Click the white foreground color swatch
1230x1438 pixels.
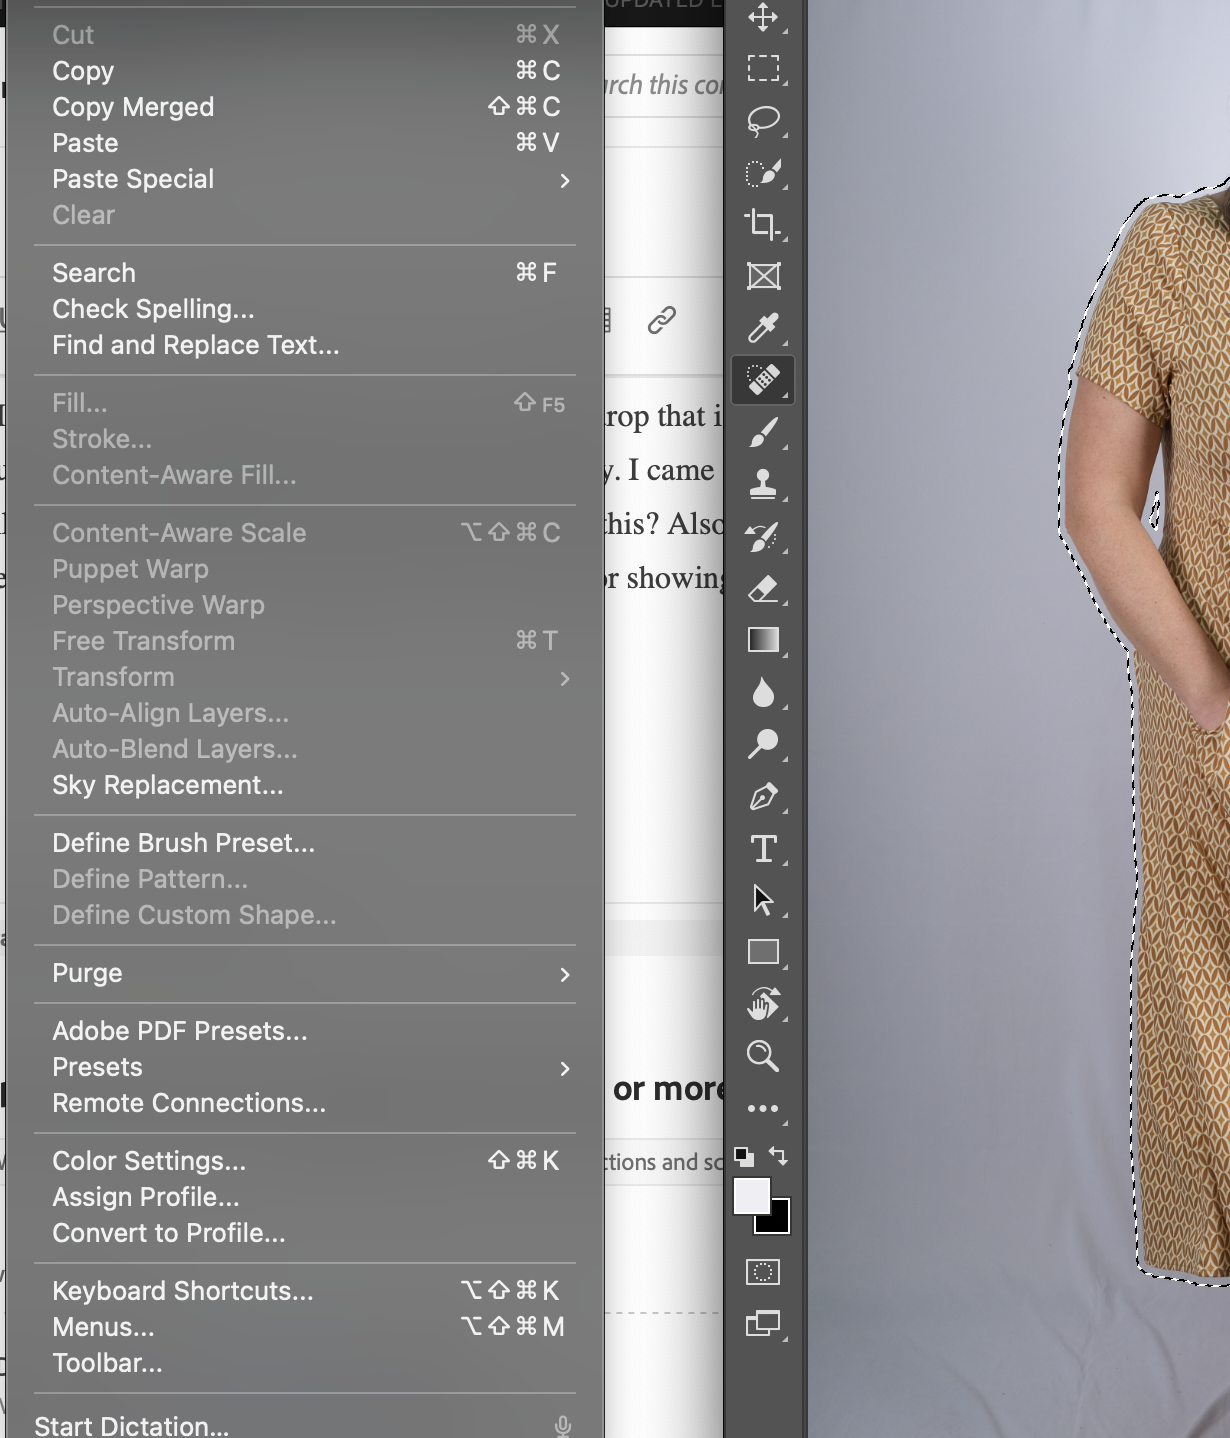click(x=753, y=1192)
